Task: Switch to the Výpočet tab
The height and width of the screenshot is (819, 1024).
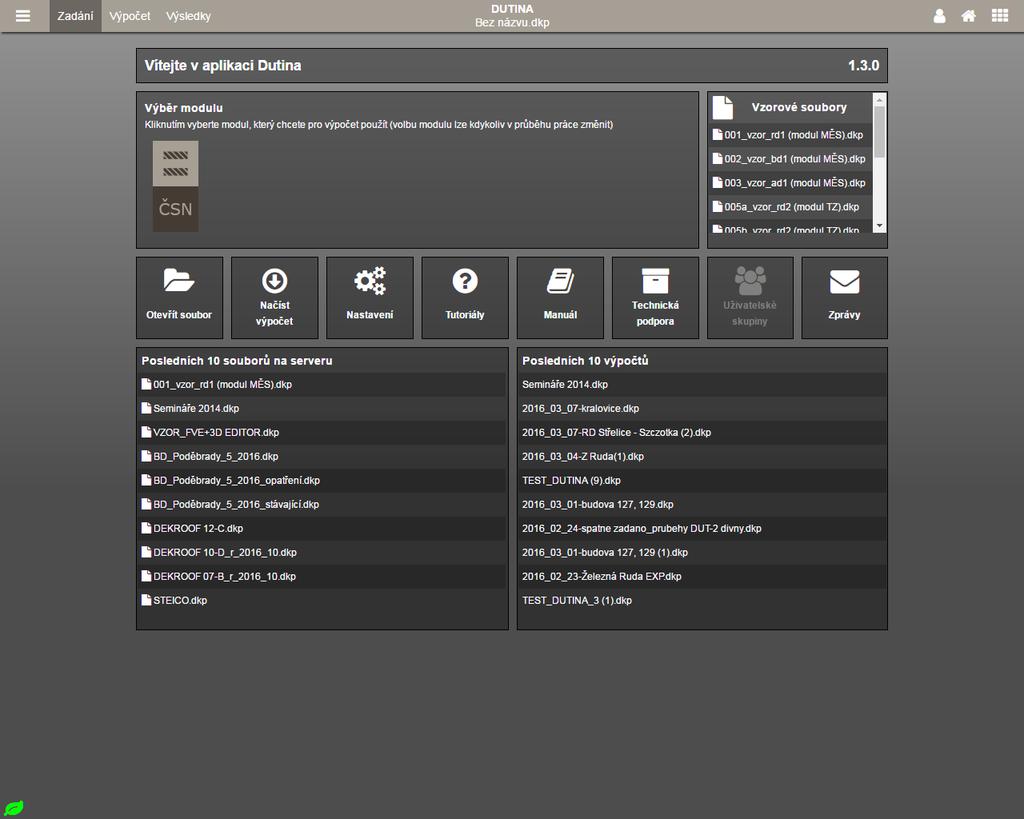Action: 130,16
